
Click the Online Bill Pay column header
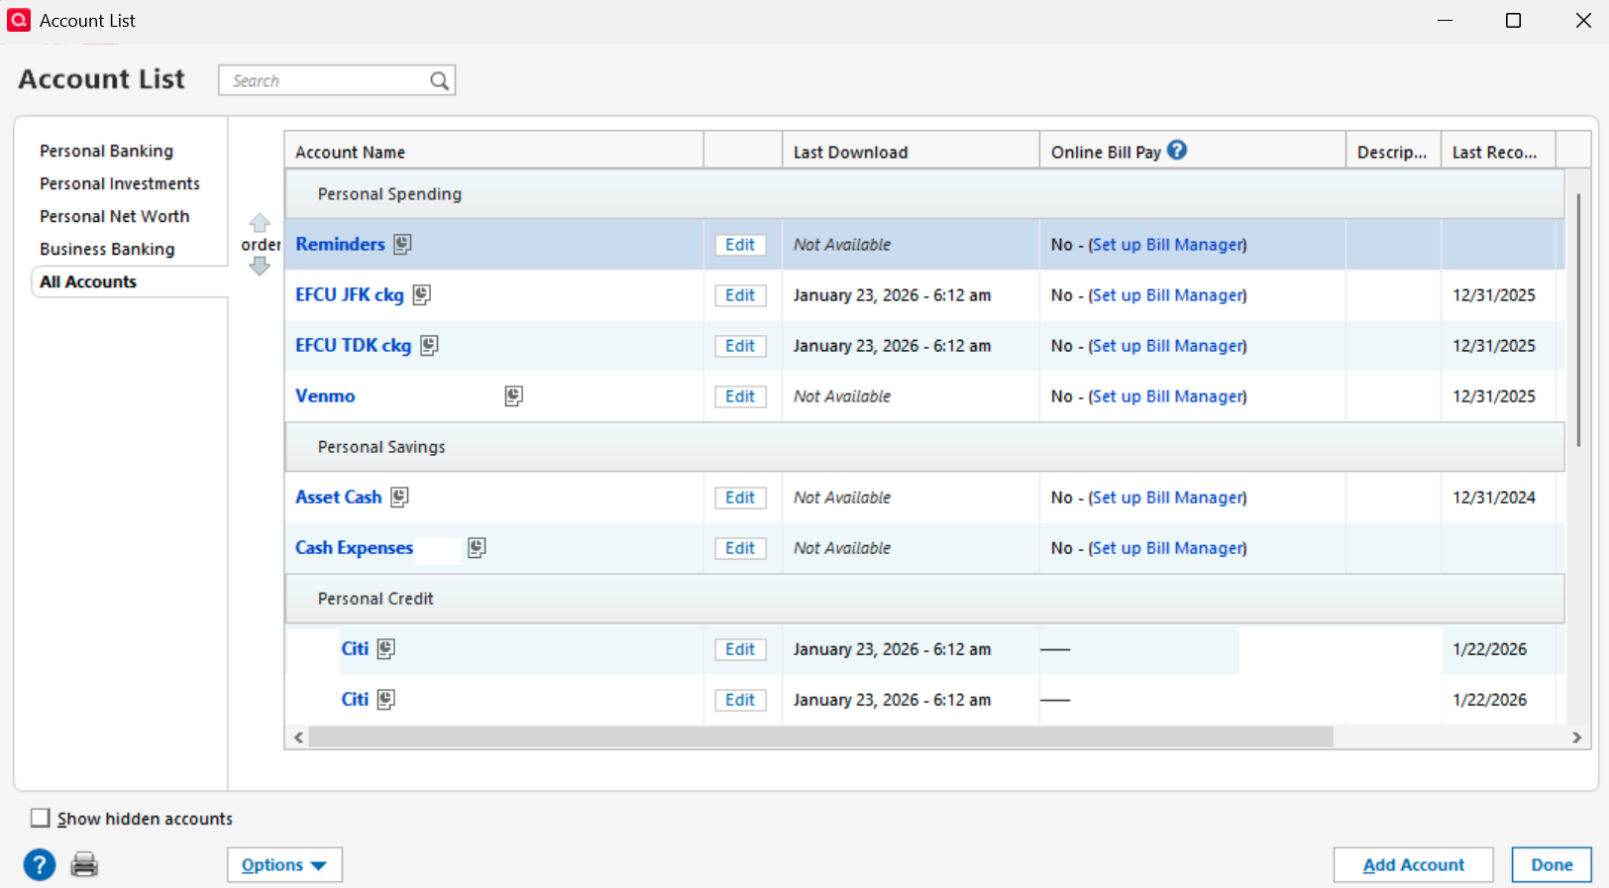click(1193, 151)
